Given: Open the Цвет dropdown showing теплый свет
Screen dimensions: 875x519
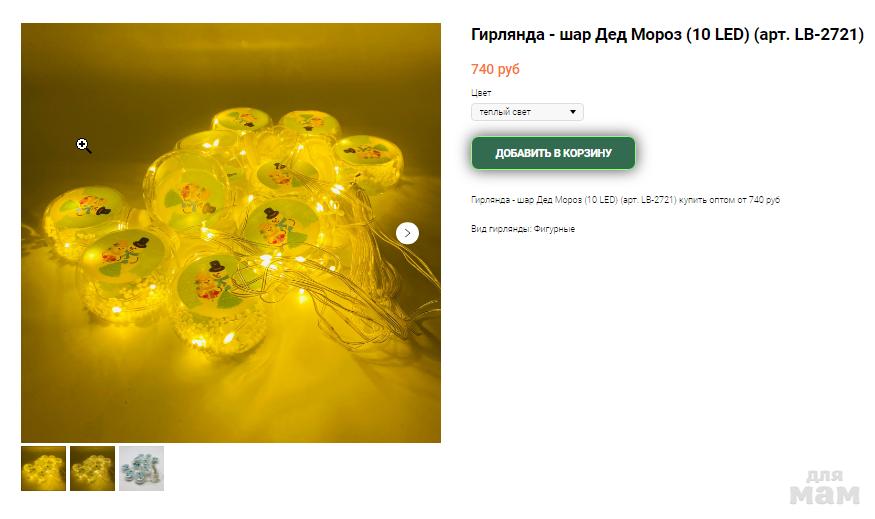Looking at the screenshot, I should click(x=527, y=112).
